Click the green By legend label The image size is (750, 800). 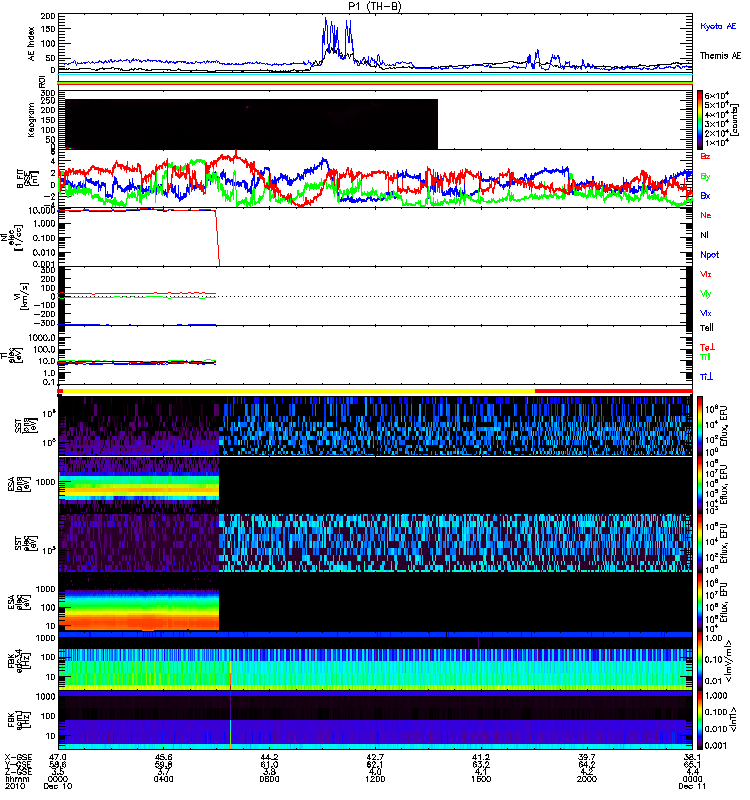(705, 176)
